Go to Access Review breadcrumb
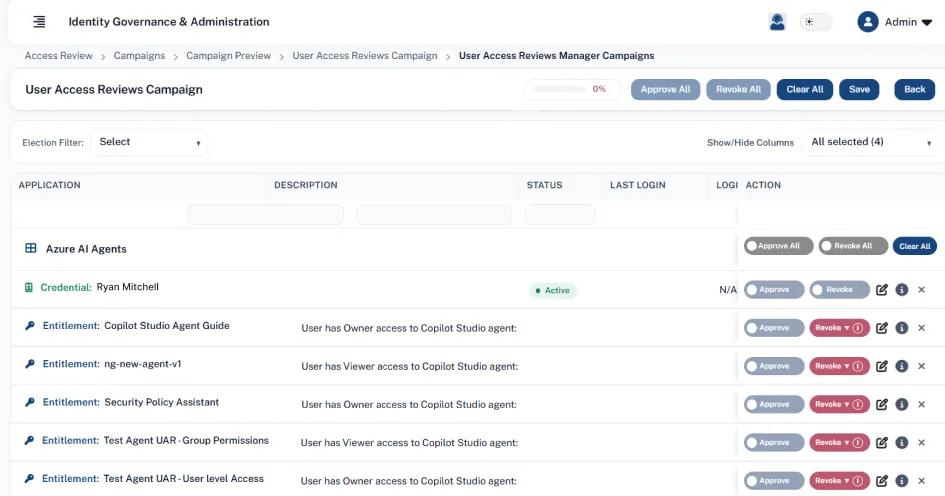The height and width of the screenshot is (496, 945). click(x=58, y=55)
